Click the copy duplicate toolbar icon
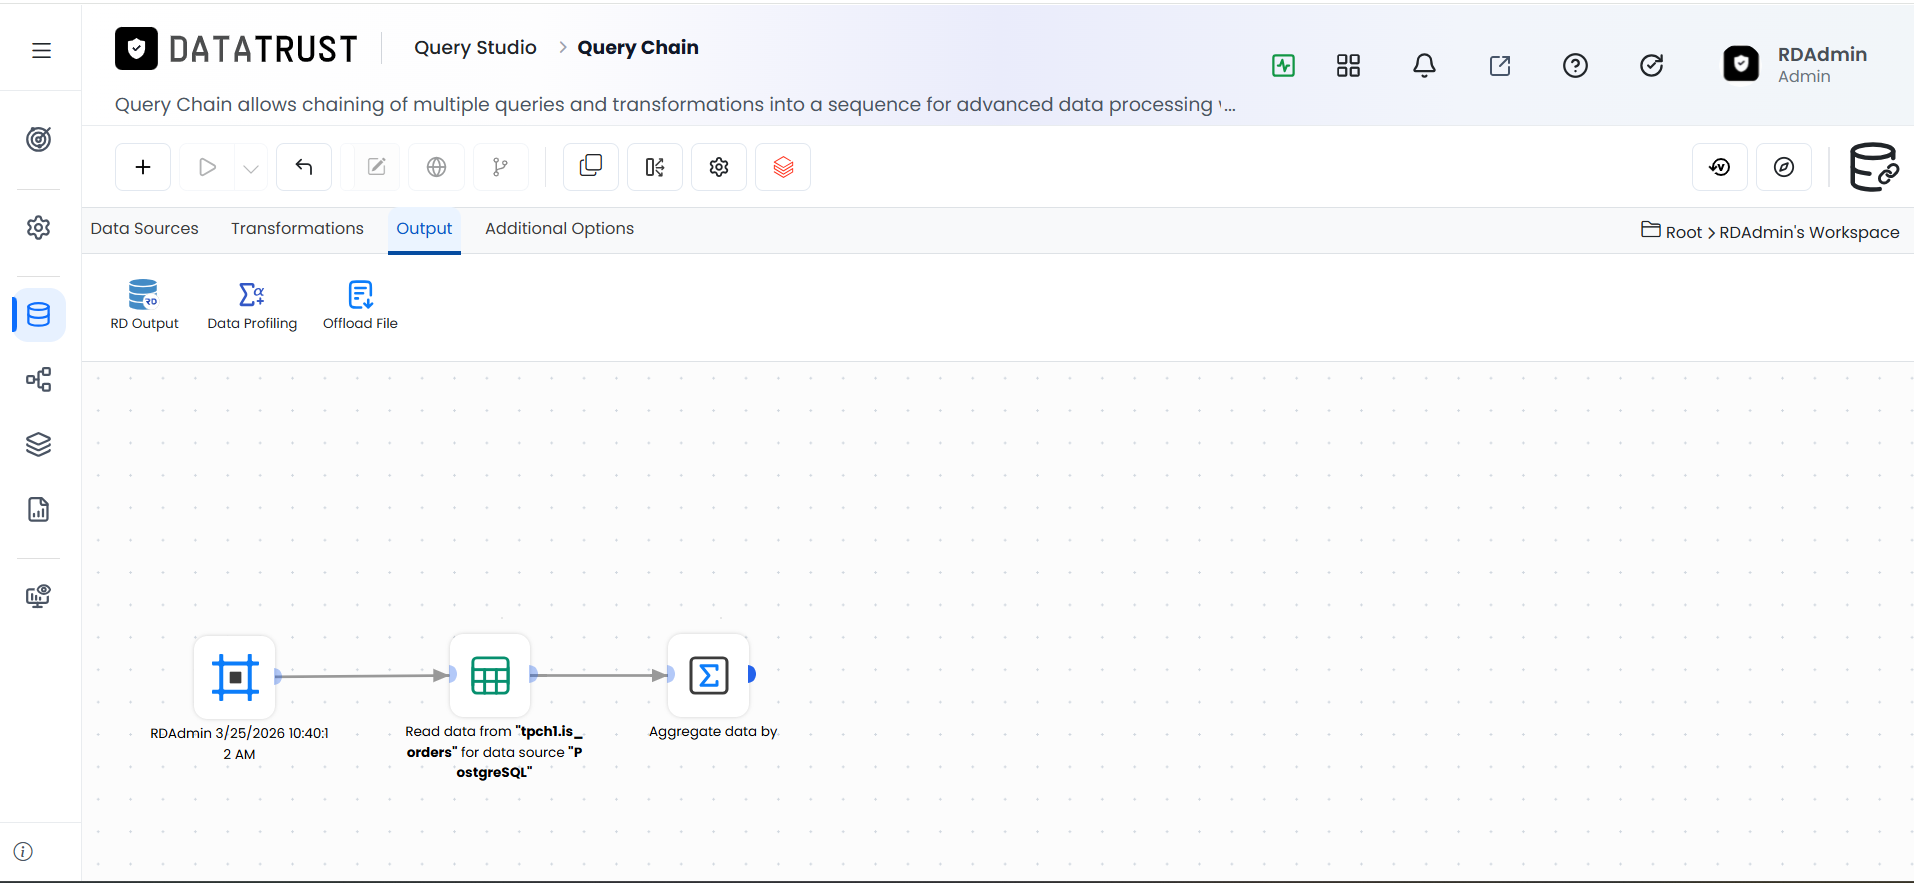This screenshot has height=883, width=1914. (591, 166)
